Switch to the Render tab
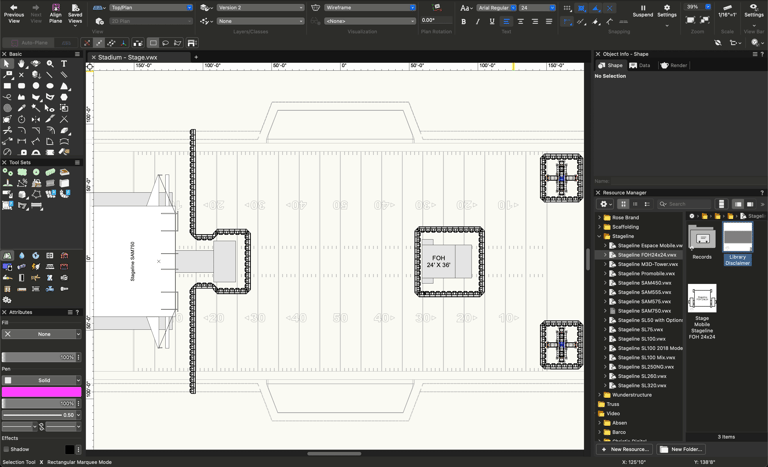Image resolution: width=768 pixels, height=467 pixels. click(674, 65)
